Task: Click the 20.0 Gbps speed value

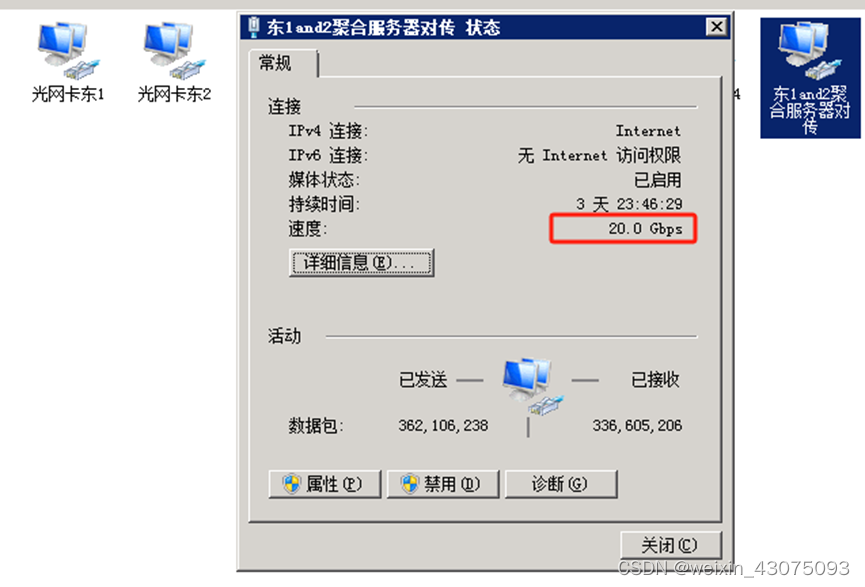Action: point(645,228)
